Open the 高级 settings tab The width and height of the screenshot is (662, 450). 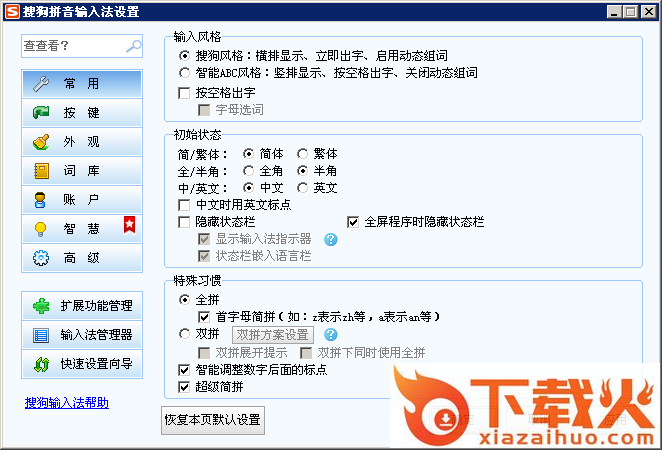(x=82, y=258)
